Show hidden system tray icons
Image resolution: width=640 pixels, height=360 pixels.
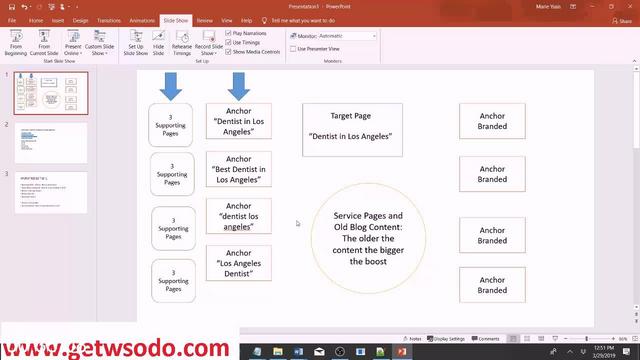coord(570,351)
